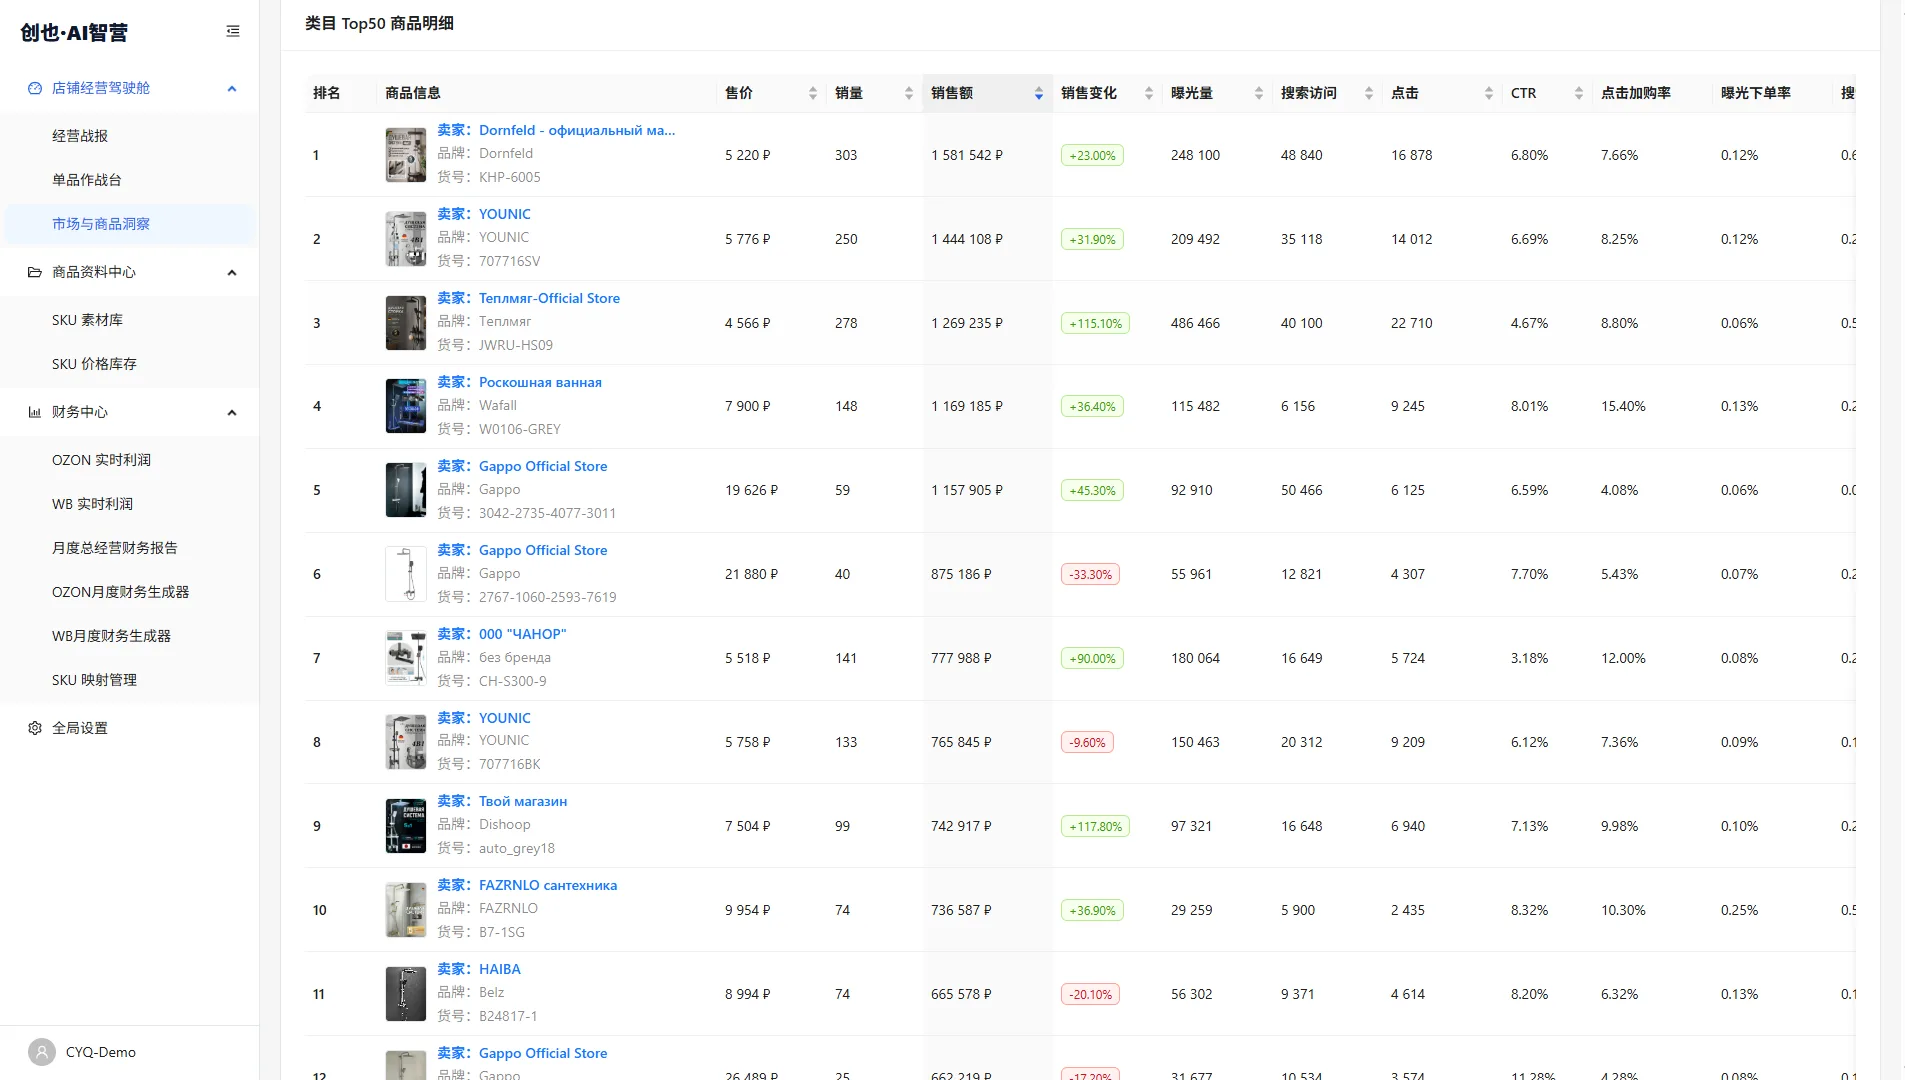This screenshot has width=1905, height=1080.
Task: Click product thumbnail for W0106-GREY
Action: click(x=406, y=406)
